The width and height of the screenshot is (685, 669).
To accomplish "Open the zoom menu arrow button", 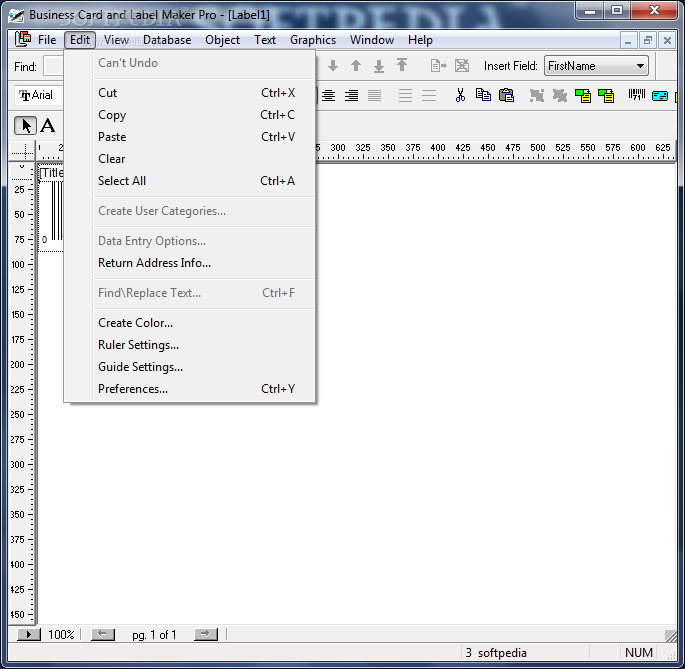I will coord(29,634).
